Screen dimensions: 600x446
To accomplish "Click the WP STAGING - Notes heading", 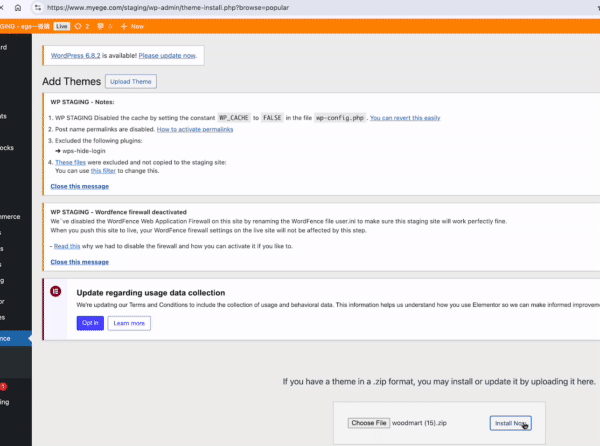I will pyautogui.click(x=82, y=102).
